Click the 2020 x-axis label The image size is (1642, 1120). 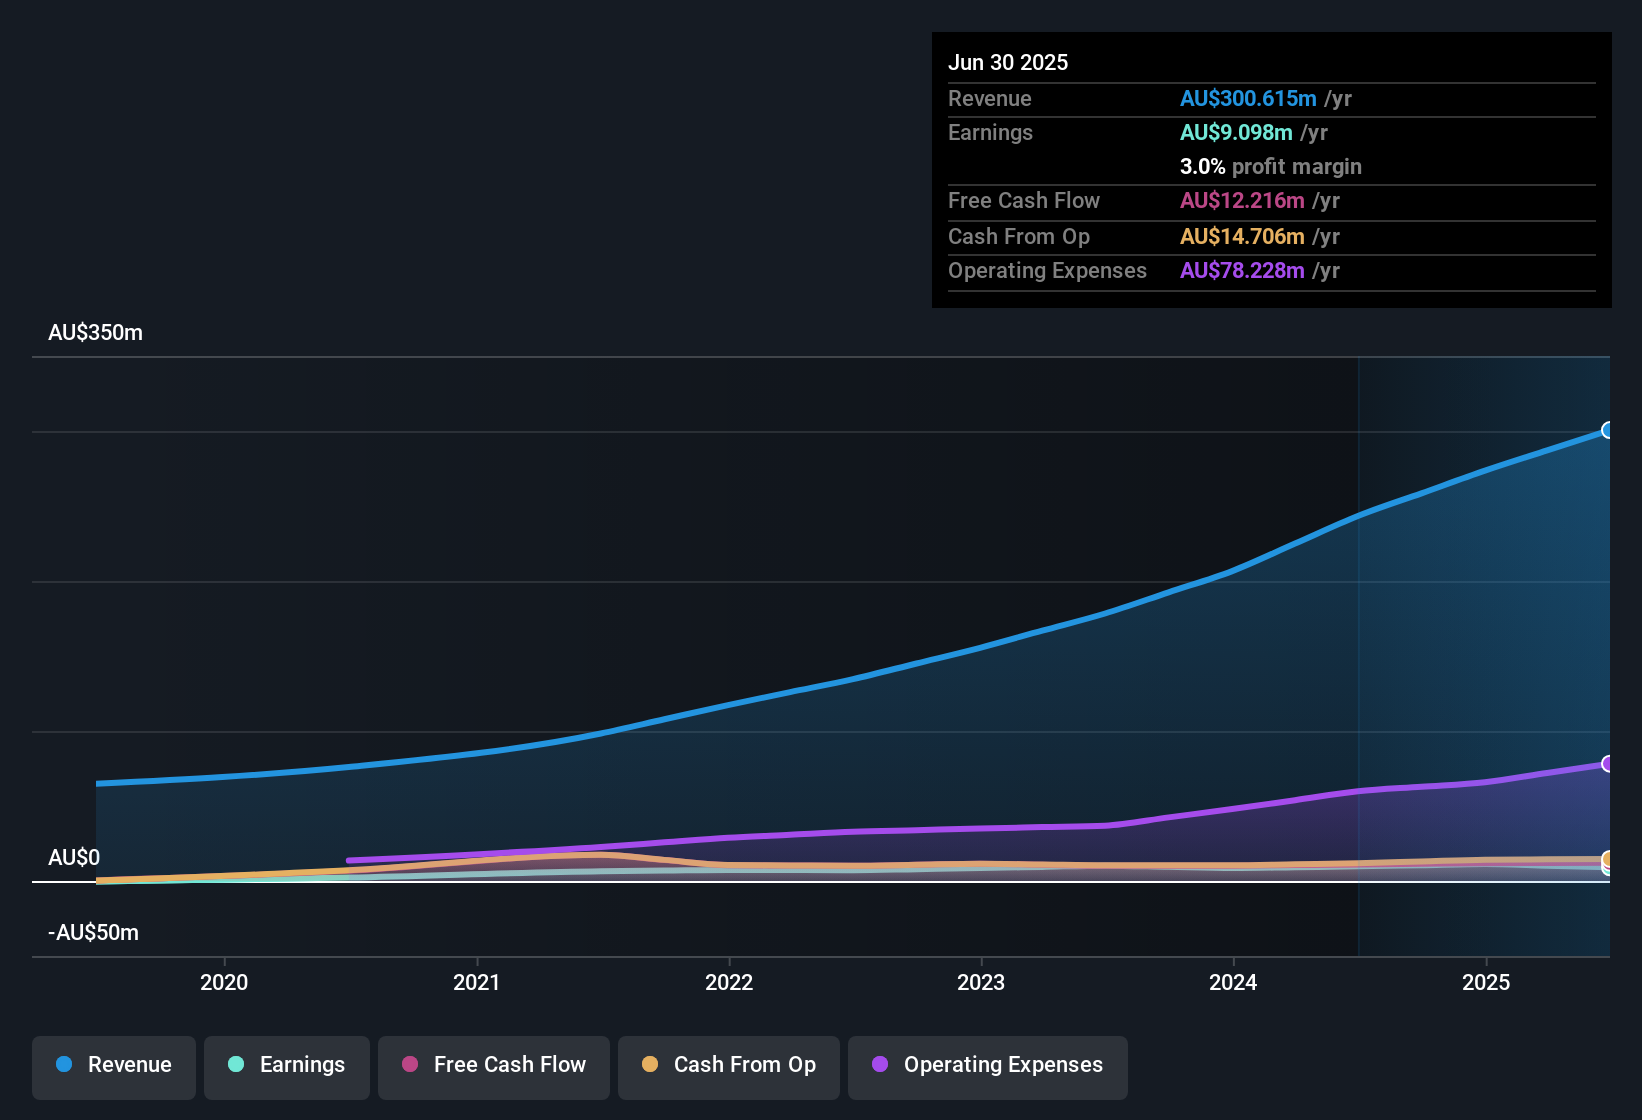[224, 982]
